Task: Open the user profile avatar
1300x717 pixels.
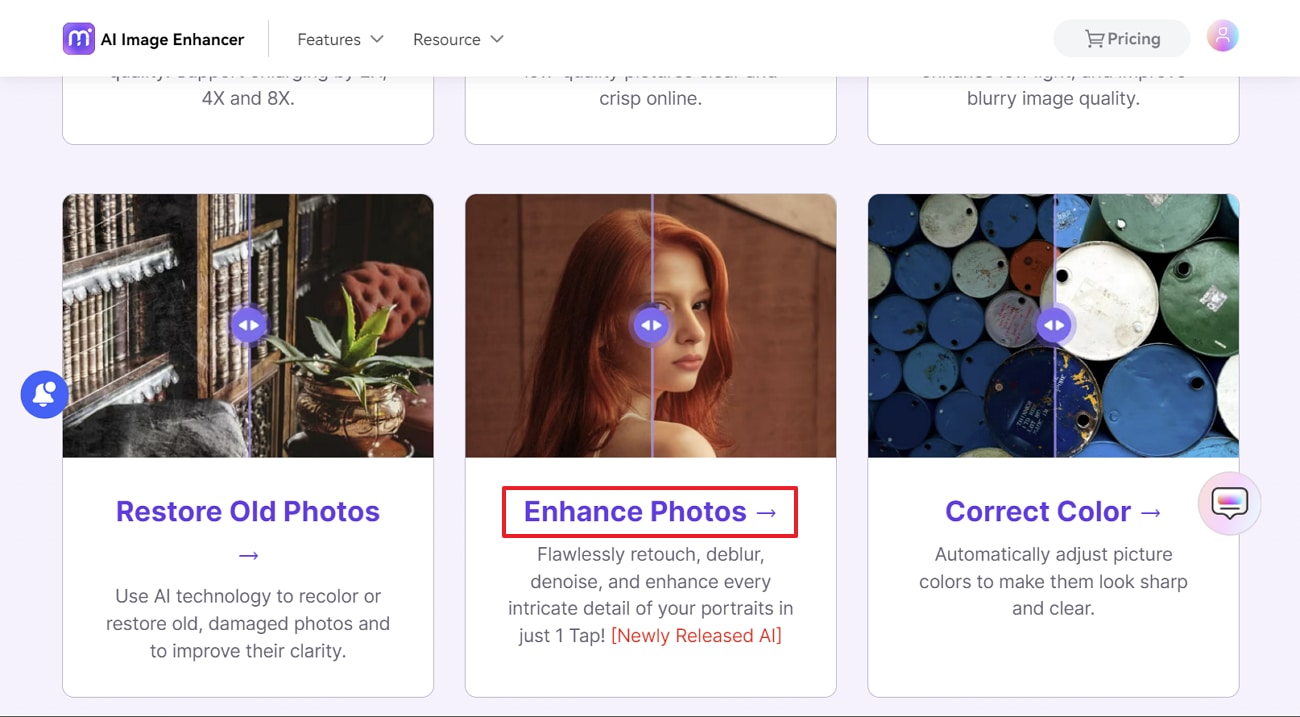Action: point(1222,37)
